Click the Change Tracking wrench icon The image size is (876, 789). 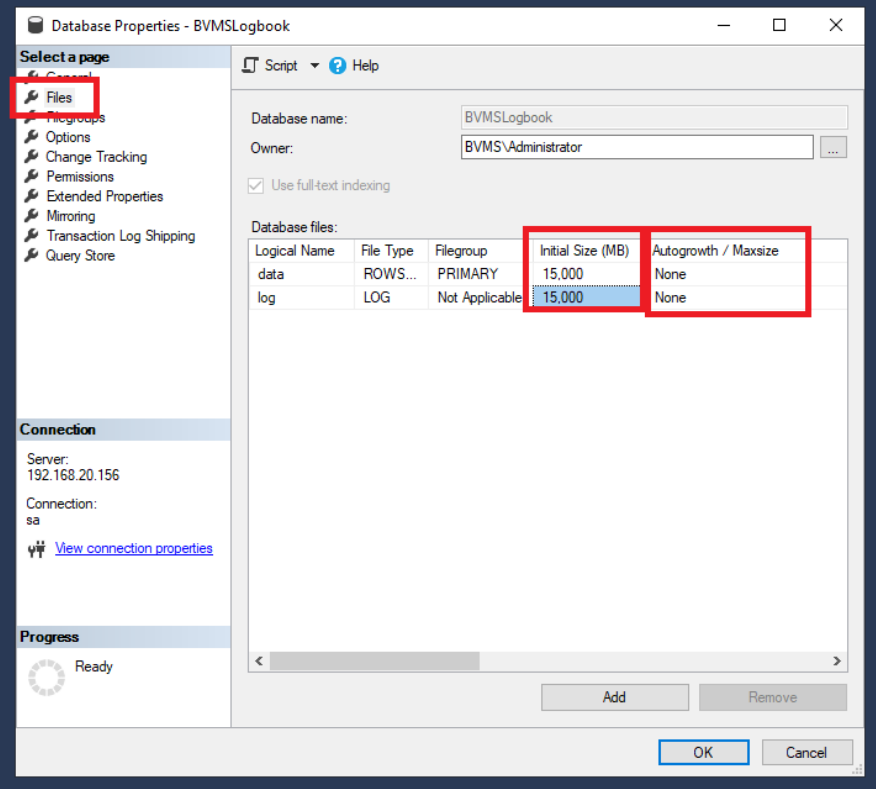(32, 157)
